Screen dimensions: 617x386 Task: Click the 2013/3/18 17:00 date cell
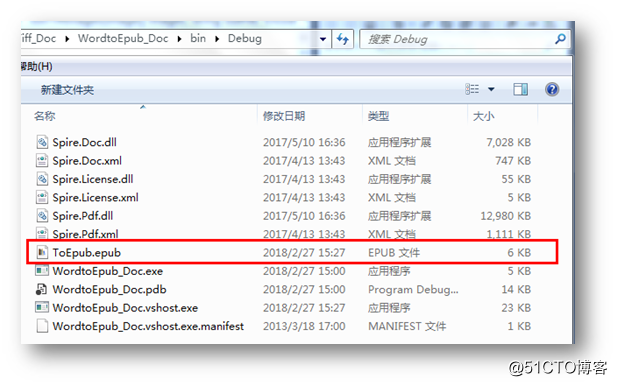tap(304, 326)
